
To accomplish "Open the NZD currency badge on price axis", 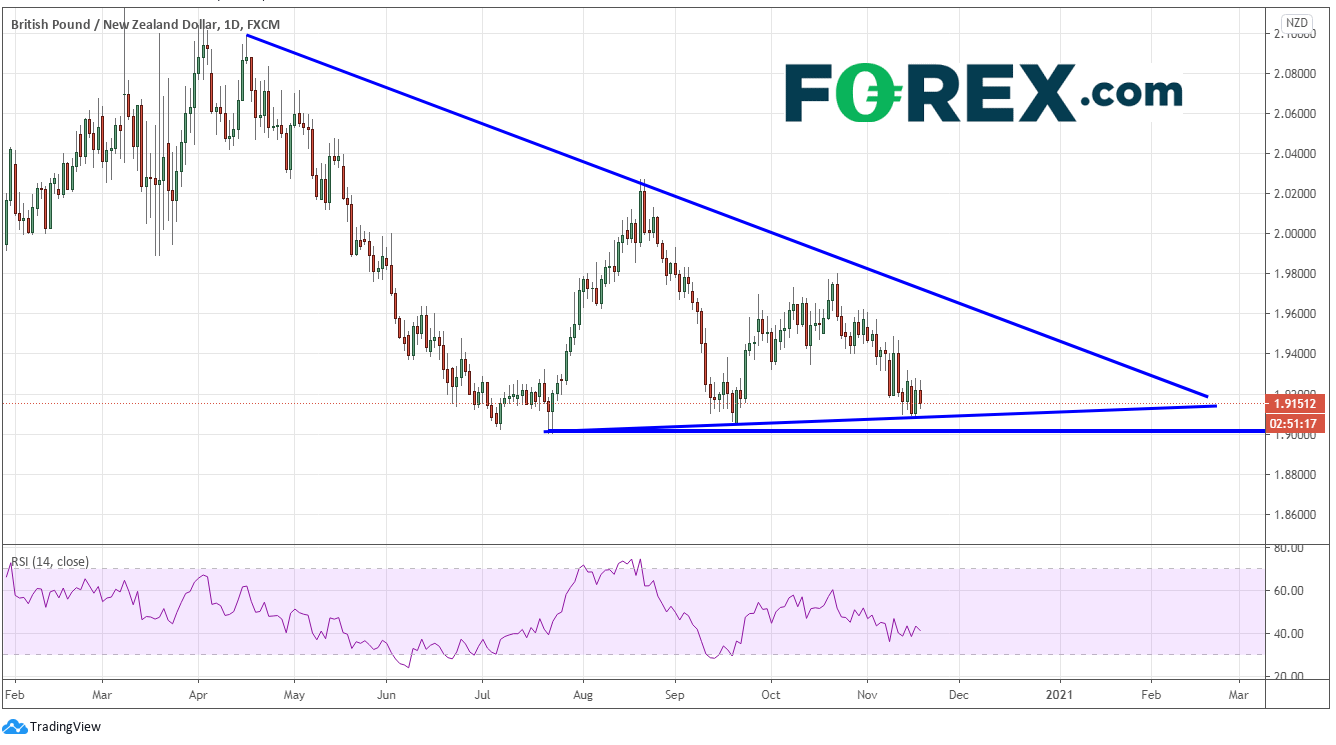I will click(x=1296, y=22).
